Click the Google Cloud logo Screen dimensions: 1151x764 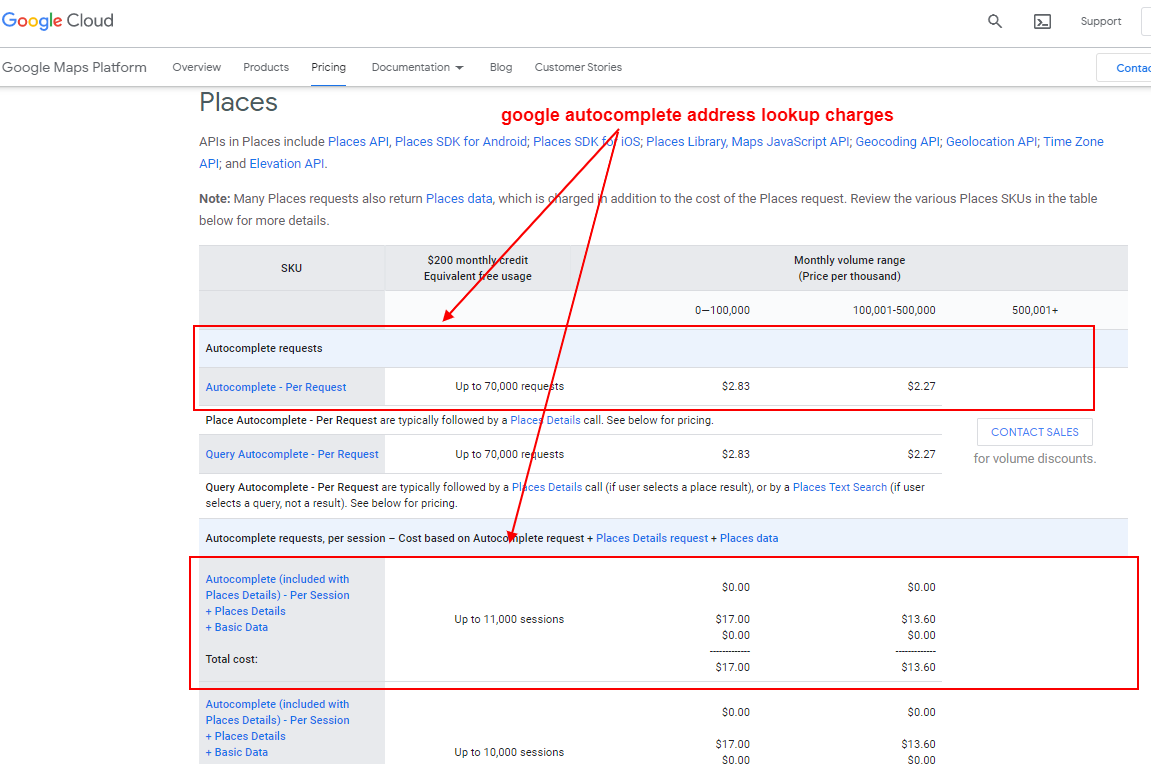click(57, 20)
